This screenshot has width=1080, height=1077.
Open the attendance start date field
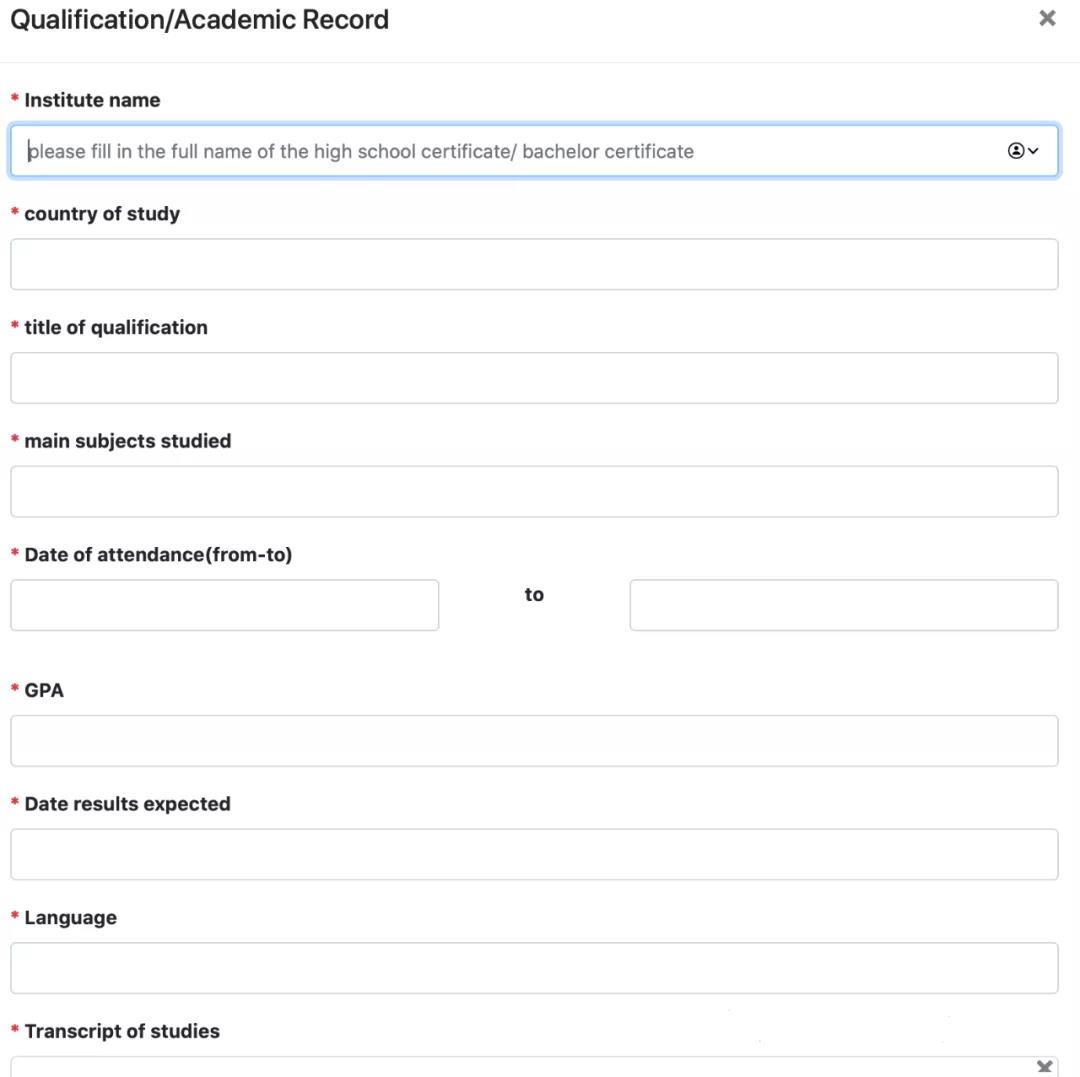225,605
